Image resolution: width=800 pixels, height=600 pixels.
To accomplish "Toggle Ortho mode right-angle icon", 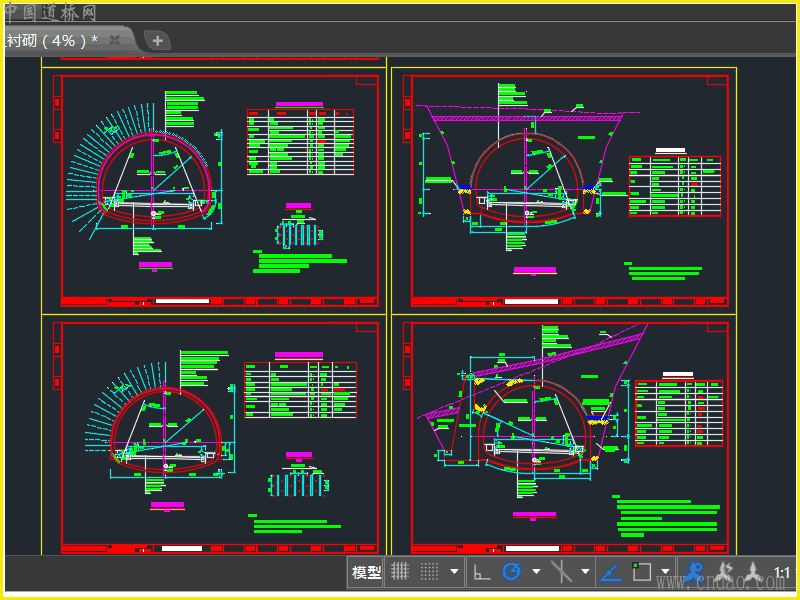I will click(x=482, y=572).
